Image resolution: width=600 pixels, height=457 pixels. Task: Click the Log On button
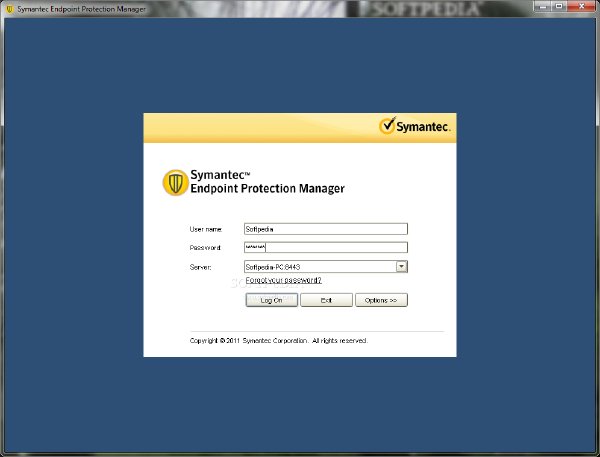coord(271,300)
